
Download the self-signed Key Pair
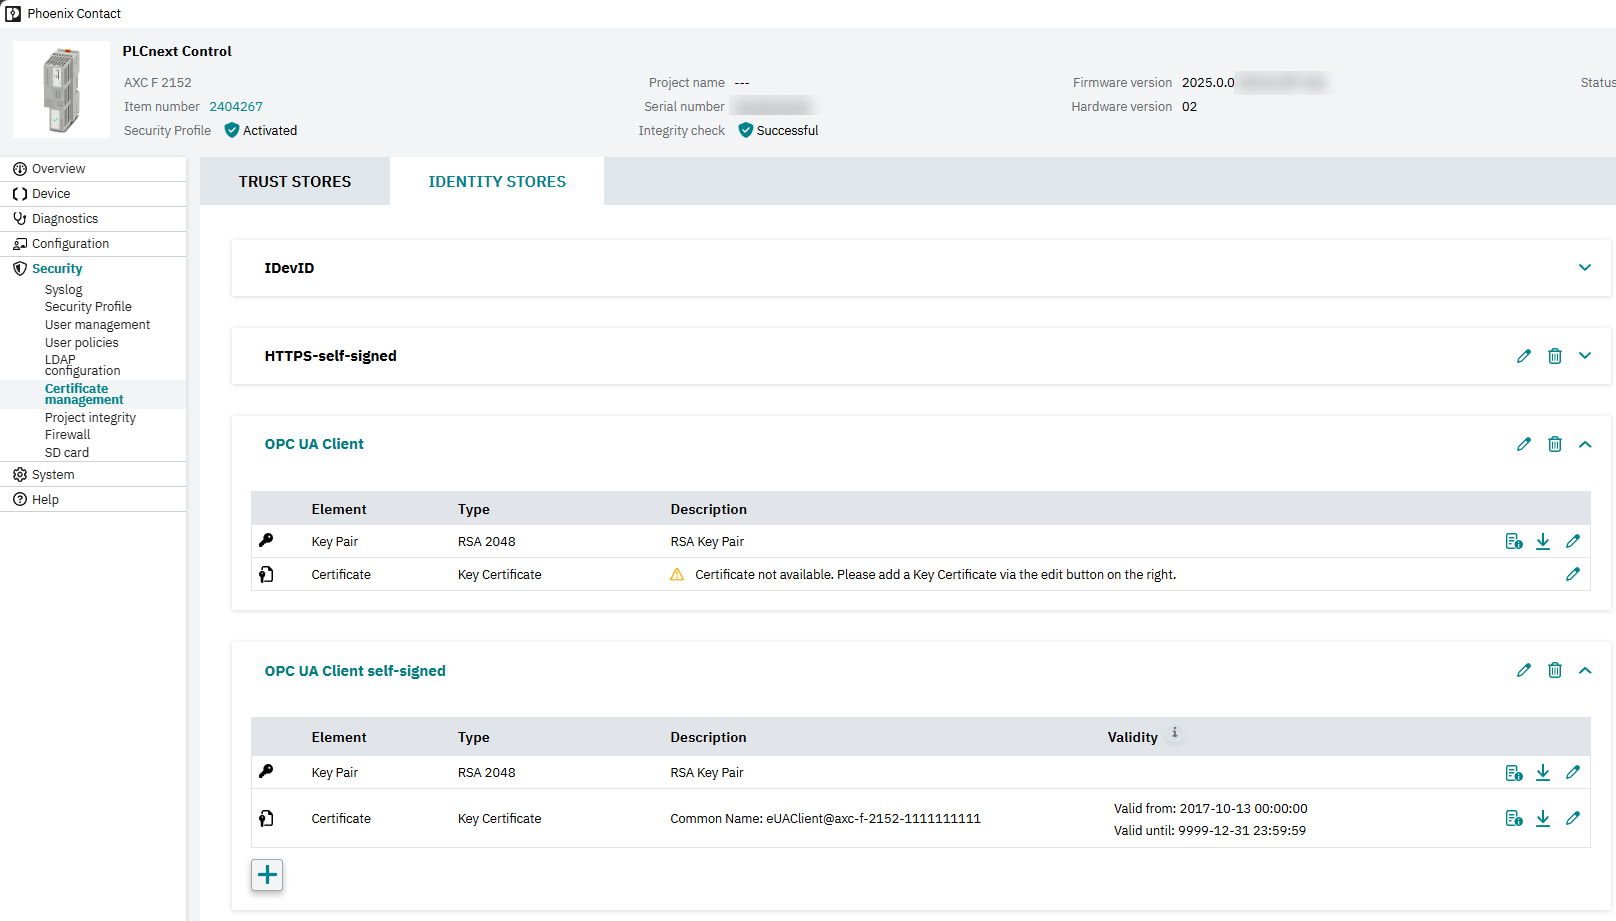[1543, 772]
